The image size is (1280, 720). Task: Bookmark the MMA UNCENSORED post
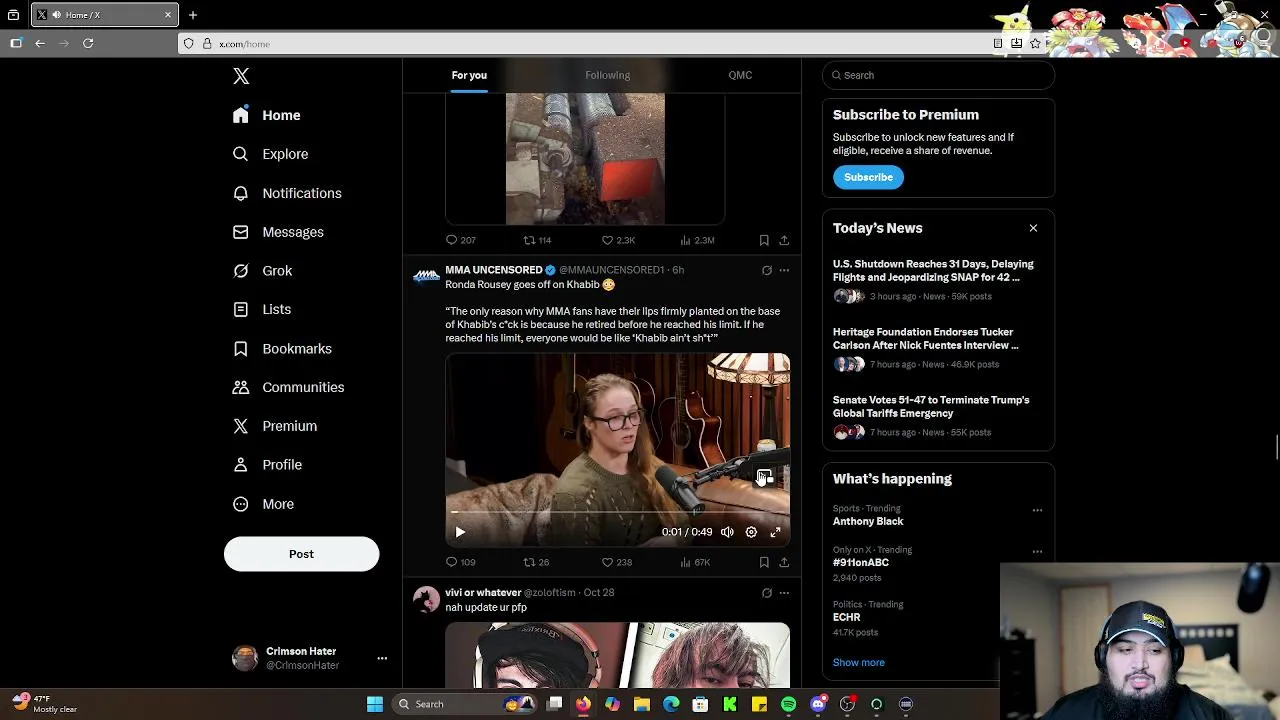764,562
